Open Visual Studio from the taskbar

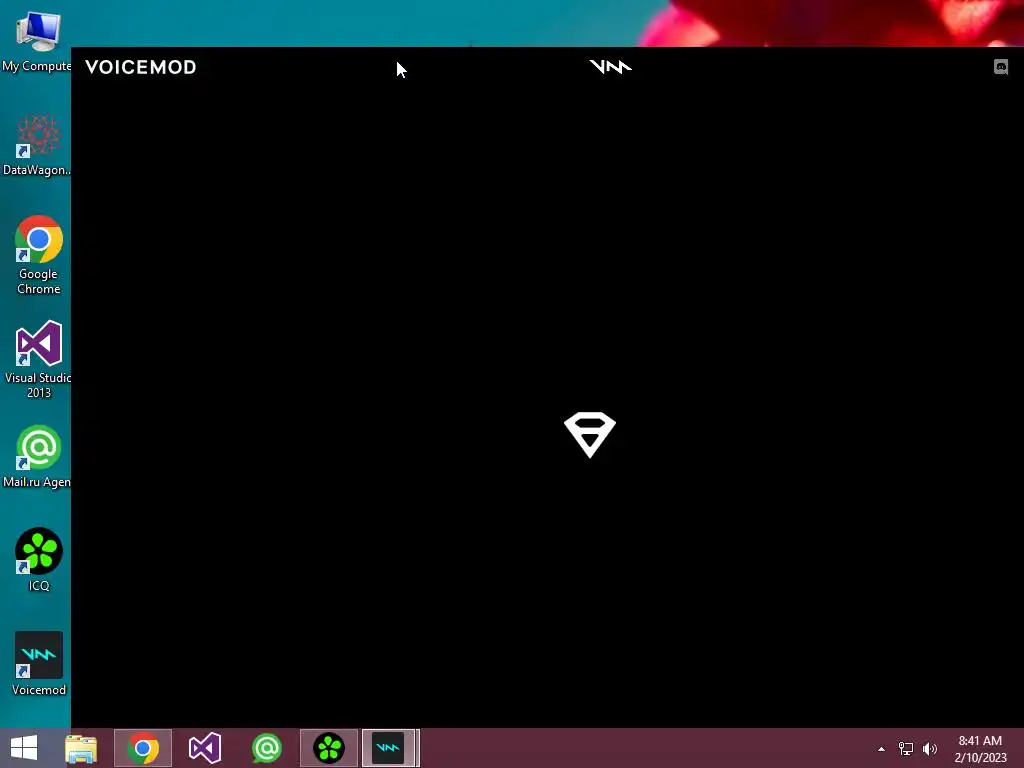(204, 748)
